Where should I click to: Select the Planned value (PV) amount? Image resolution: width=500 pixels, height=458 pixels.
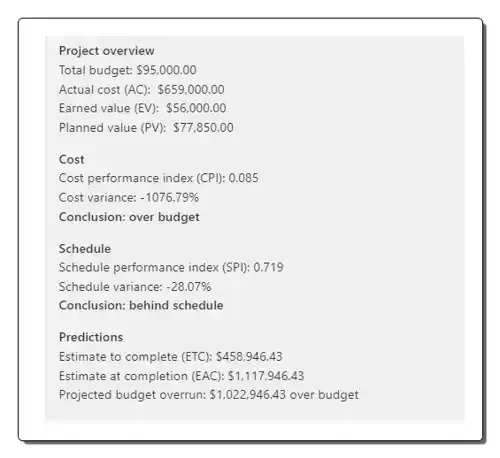click(203, 128)
